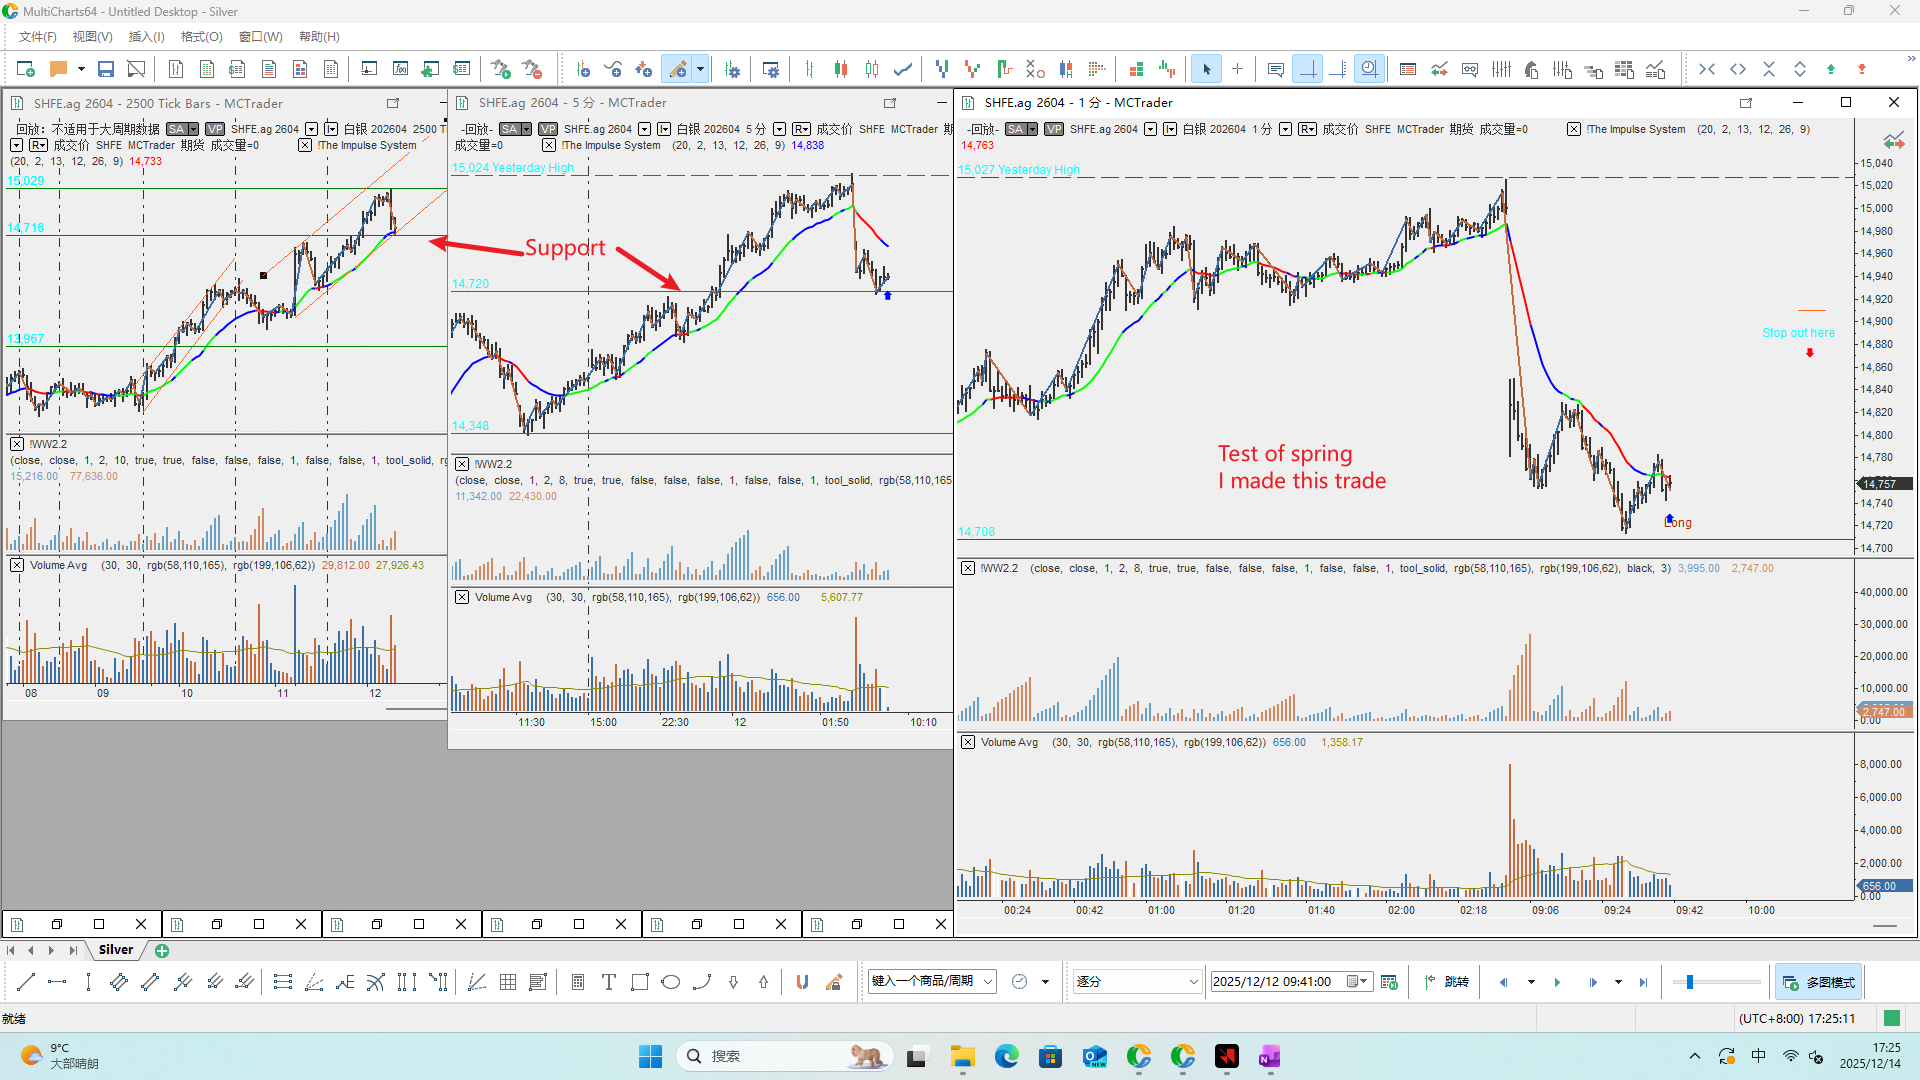Click the data playback play button
The height and width of the screenshot is (1080, 1920).
point(1557,982)
